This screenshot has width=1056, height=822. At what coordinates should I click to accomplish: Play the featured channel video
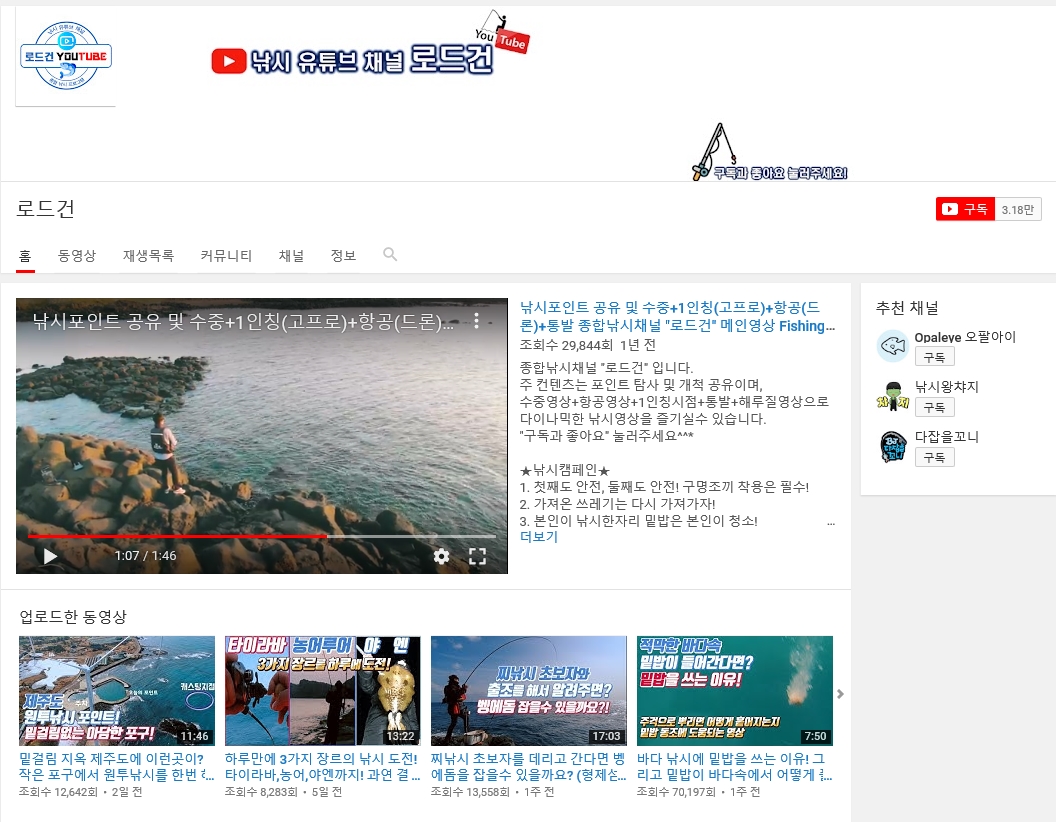pyautogui.click(x=50, y=557)
